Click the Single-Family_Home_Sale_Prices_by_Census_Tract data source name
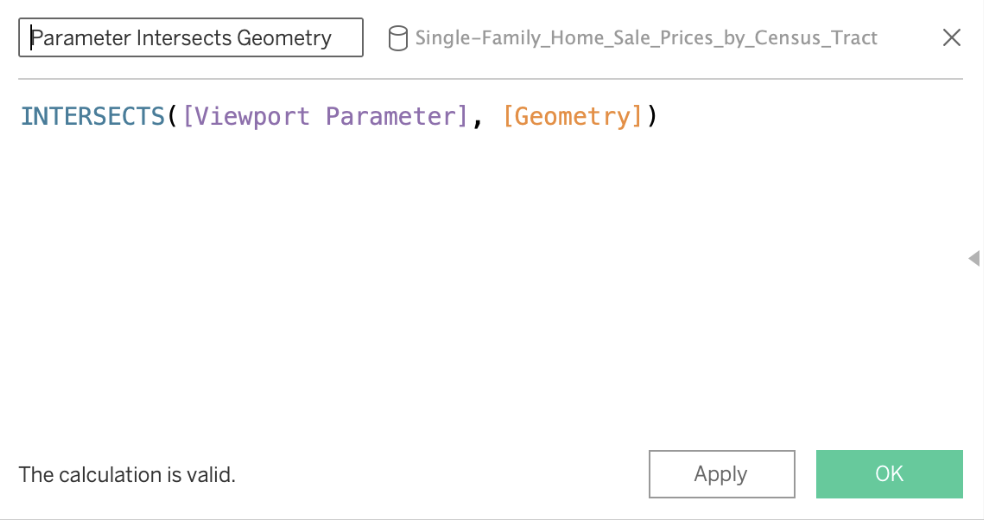The width and height of the screenshot is (984, 520). 646,38
